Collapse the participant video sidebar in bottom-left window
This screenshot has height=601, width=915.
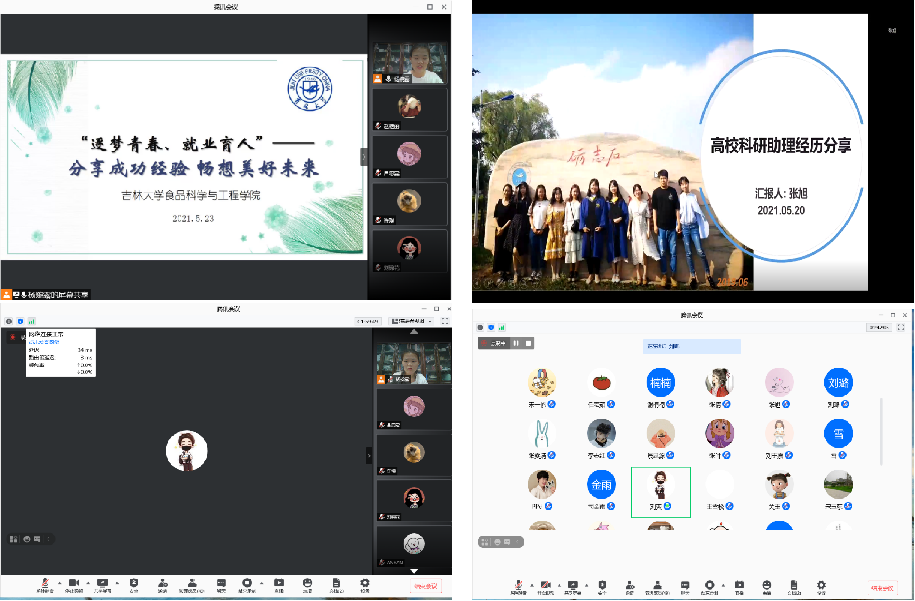[368, 454]
